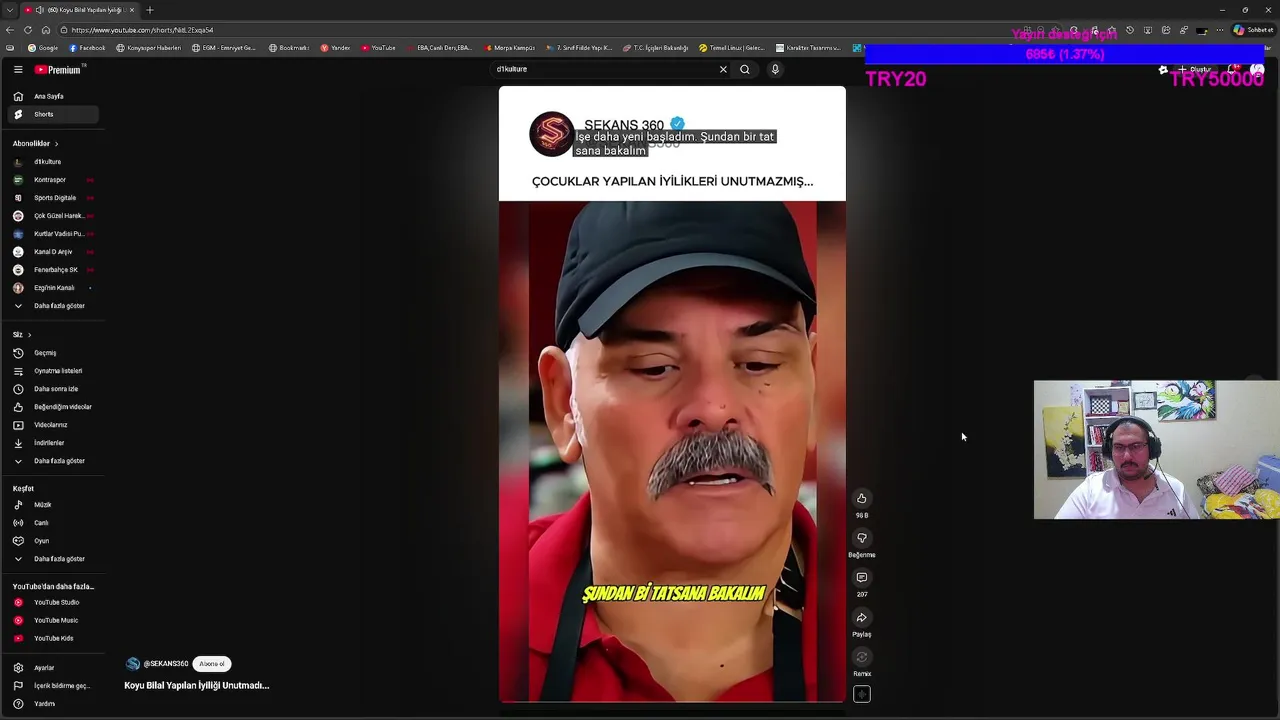Open Kanal D Arşiv channel

pyautogui.click(x=52, y=252)
